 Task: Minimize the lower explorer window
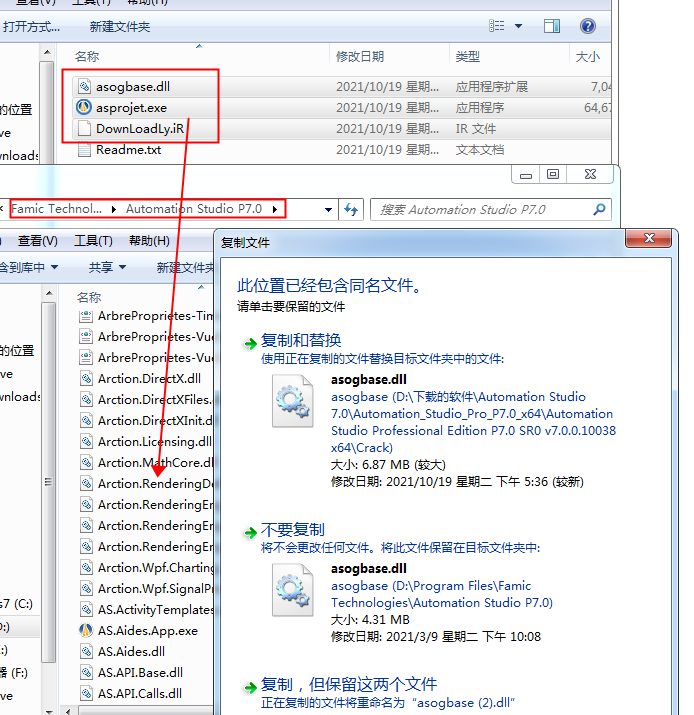click(526, 175)
